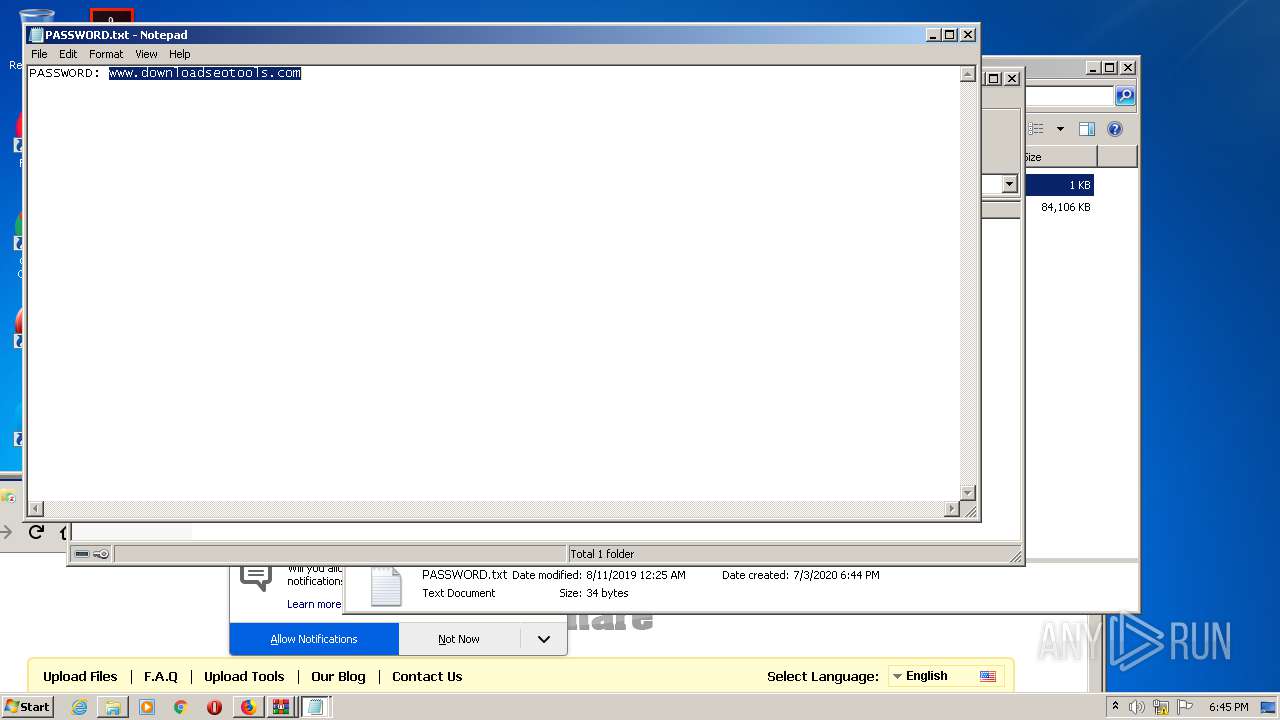Open the File menu in Notepad

tap(39, 54)
